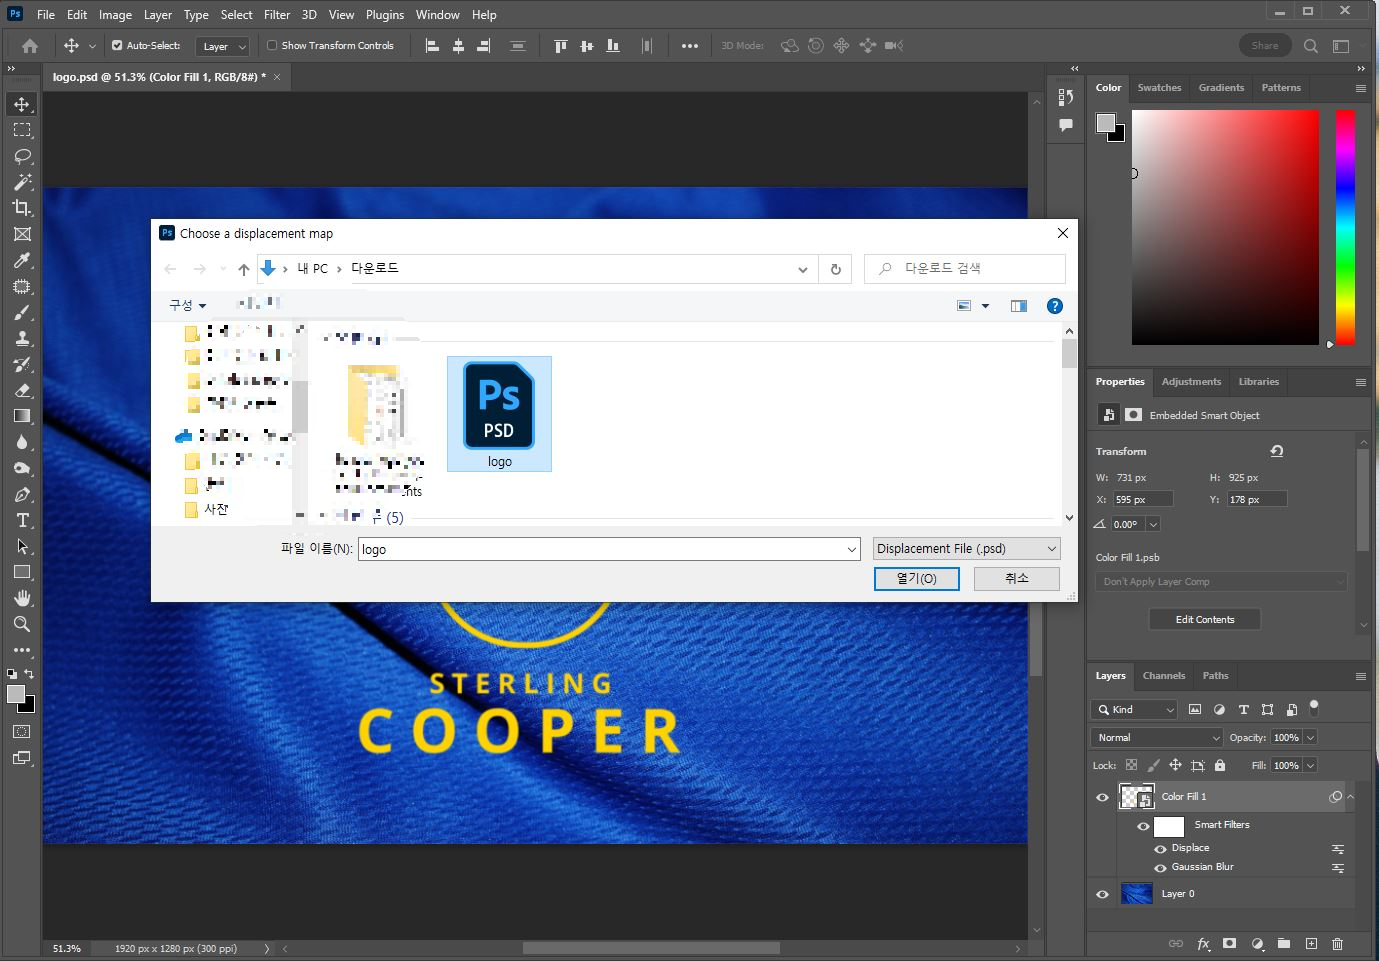Open the Plugins menu

(385, 15)
